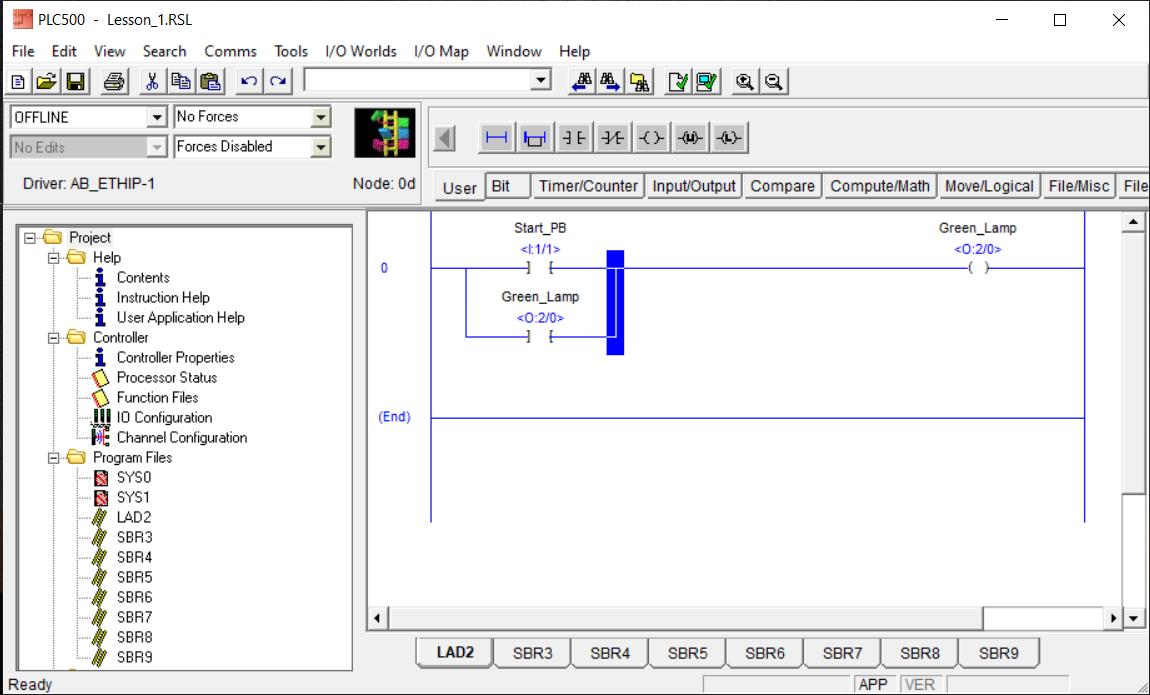Screen dimensions: 1150x695
Task: Zoom in on the ladder view
Action: (745, 81)
